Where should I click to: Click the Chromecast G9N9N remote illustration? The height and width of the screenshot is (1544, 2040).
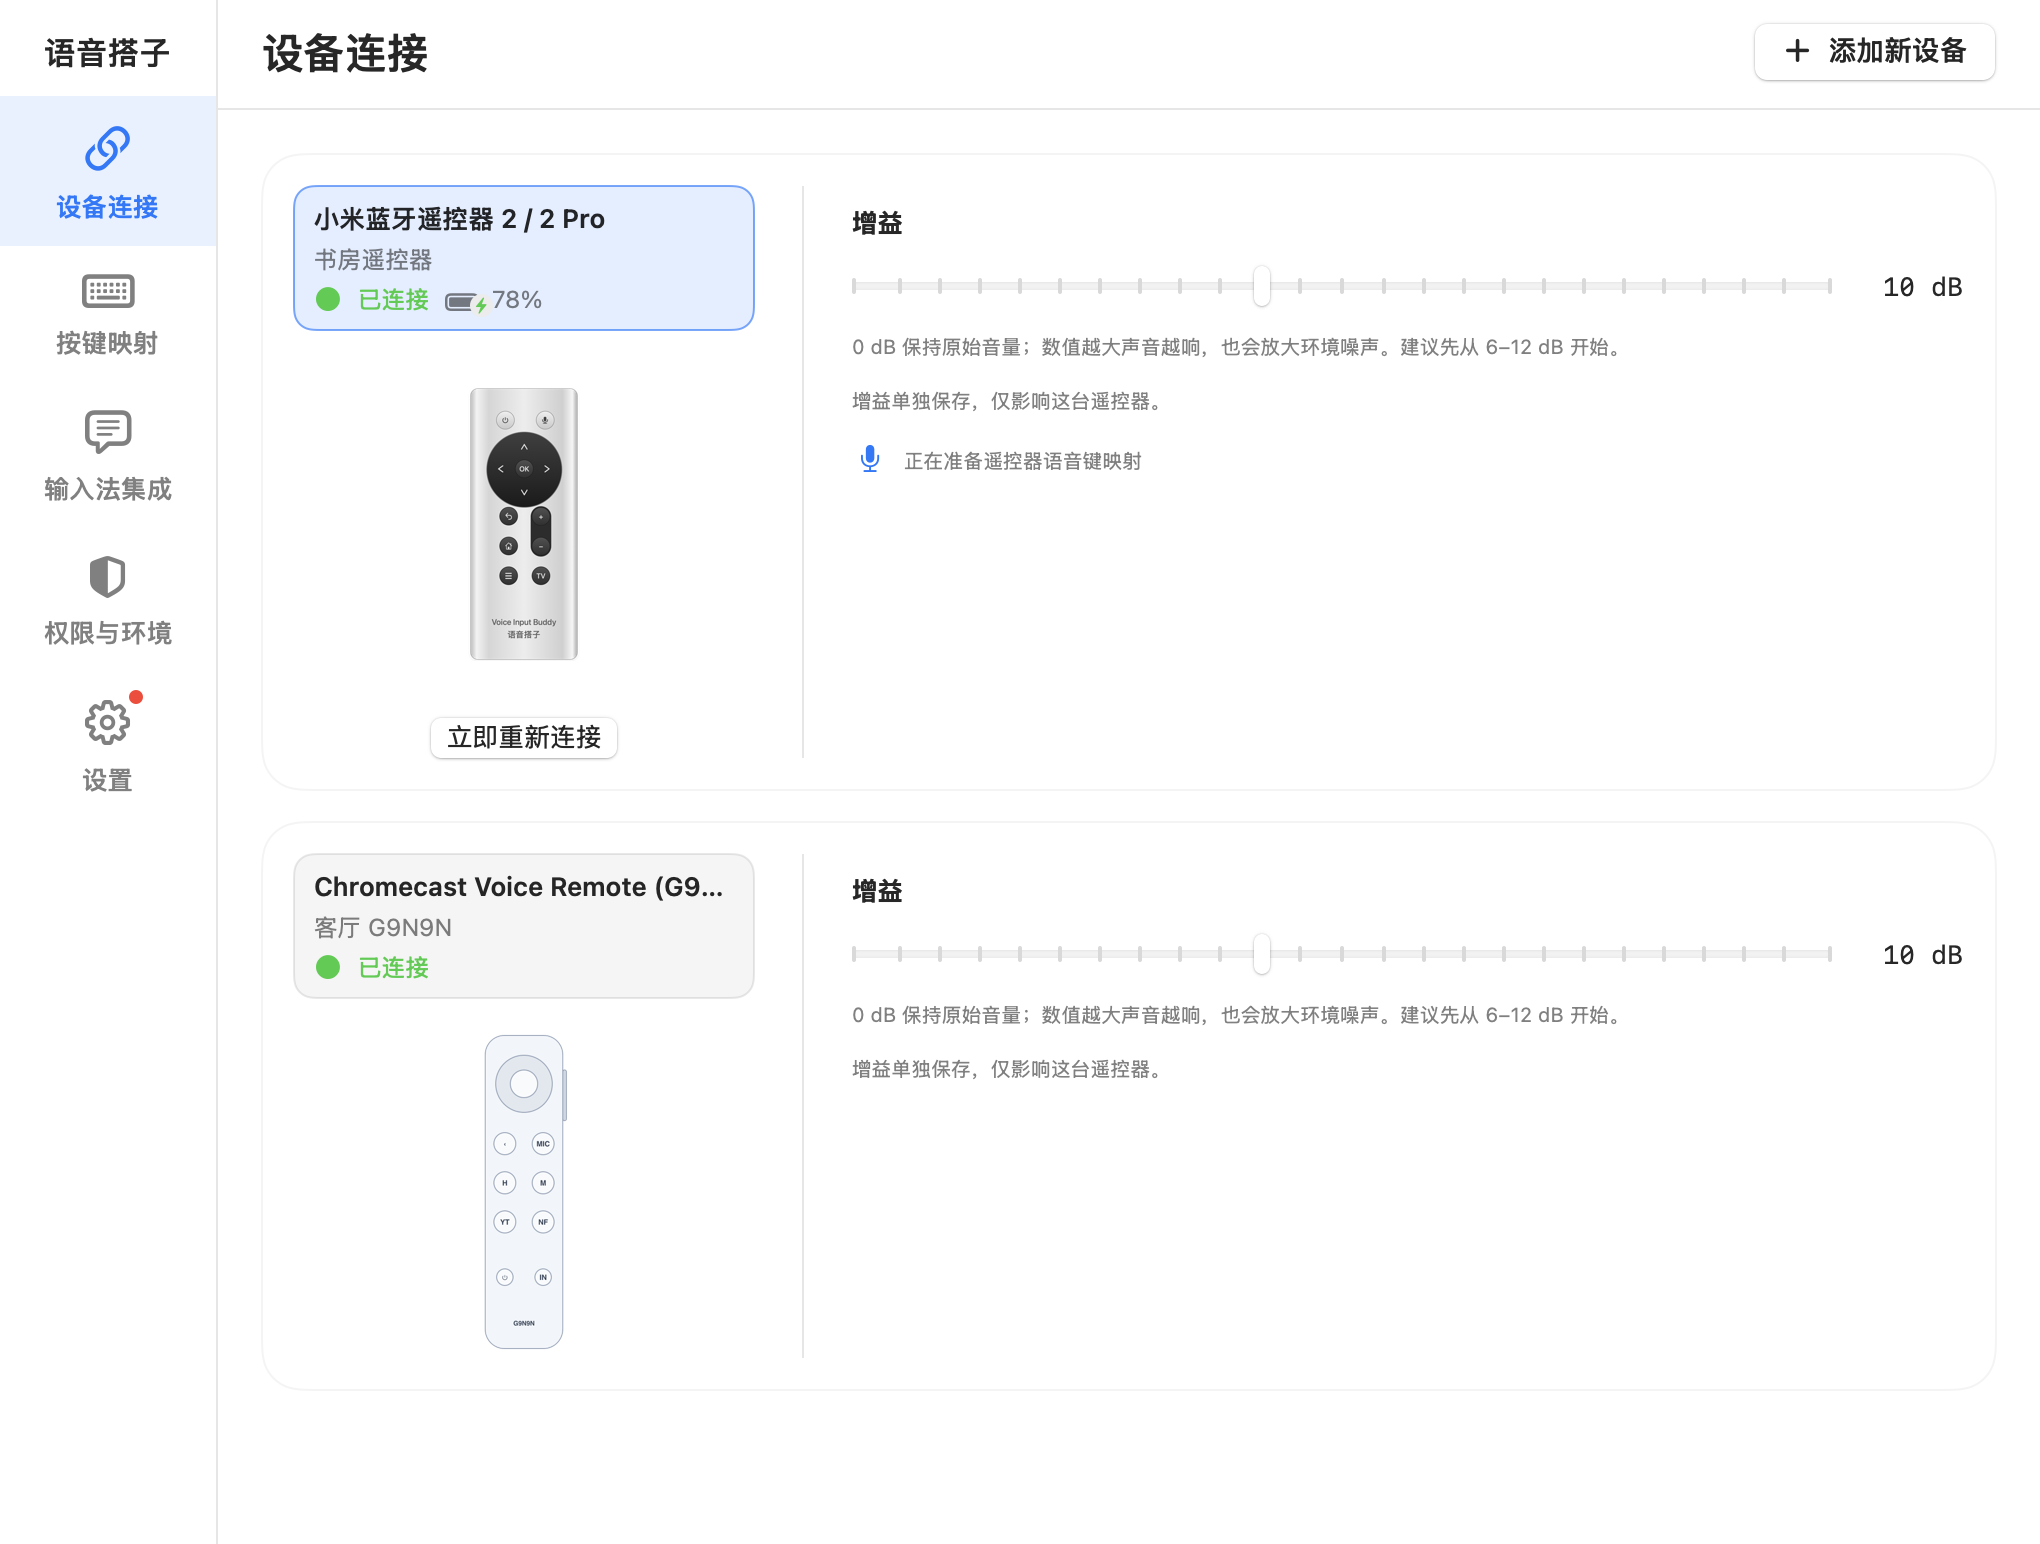point(525,1192)
